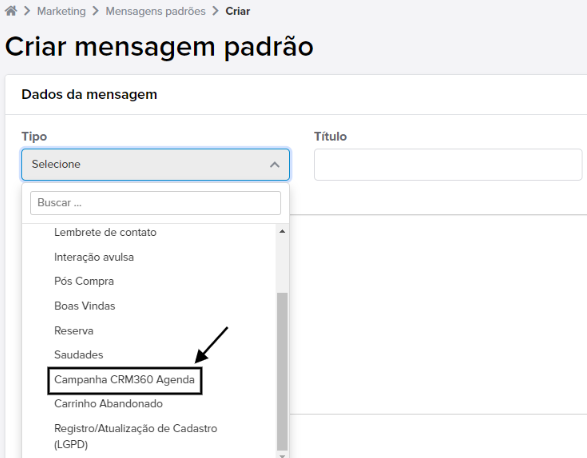The height and width of the screenshot is (458, 587).
Task: Click the dropdown list scrollbar thumb
Action: click(282, 371)
